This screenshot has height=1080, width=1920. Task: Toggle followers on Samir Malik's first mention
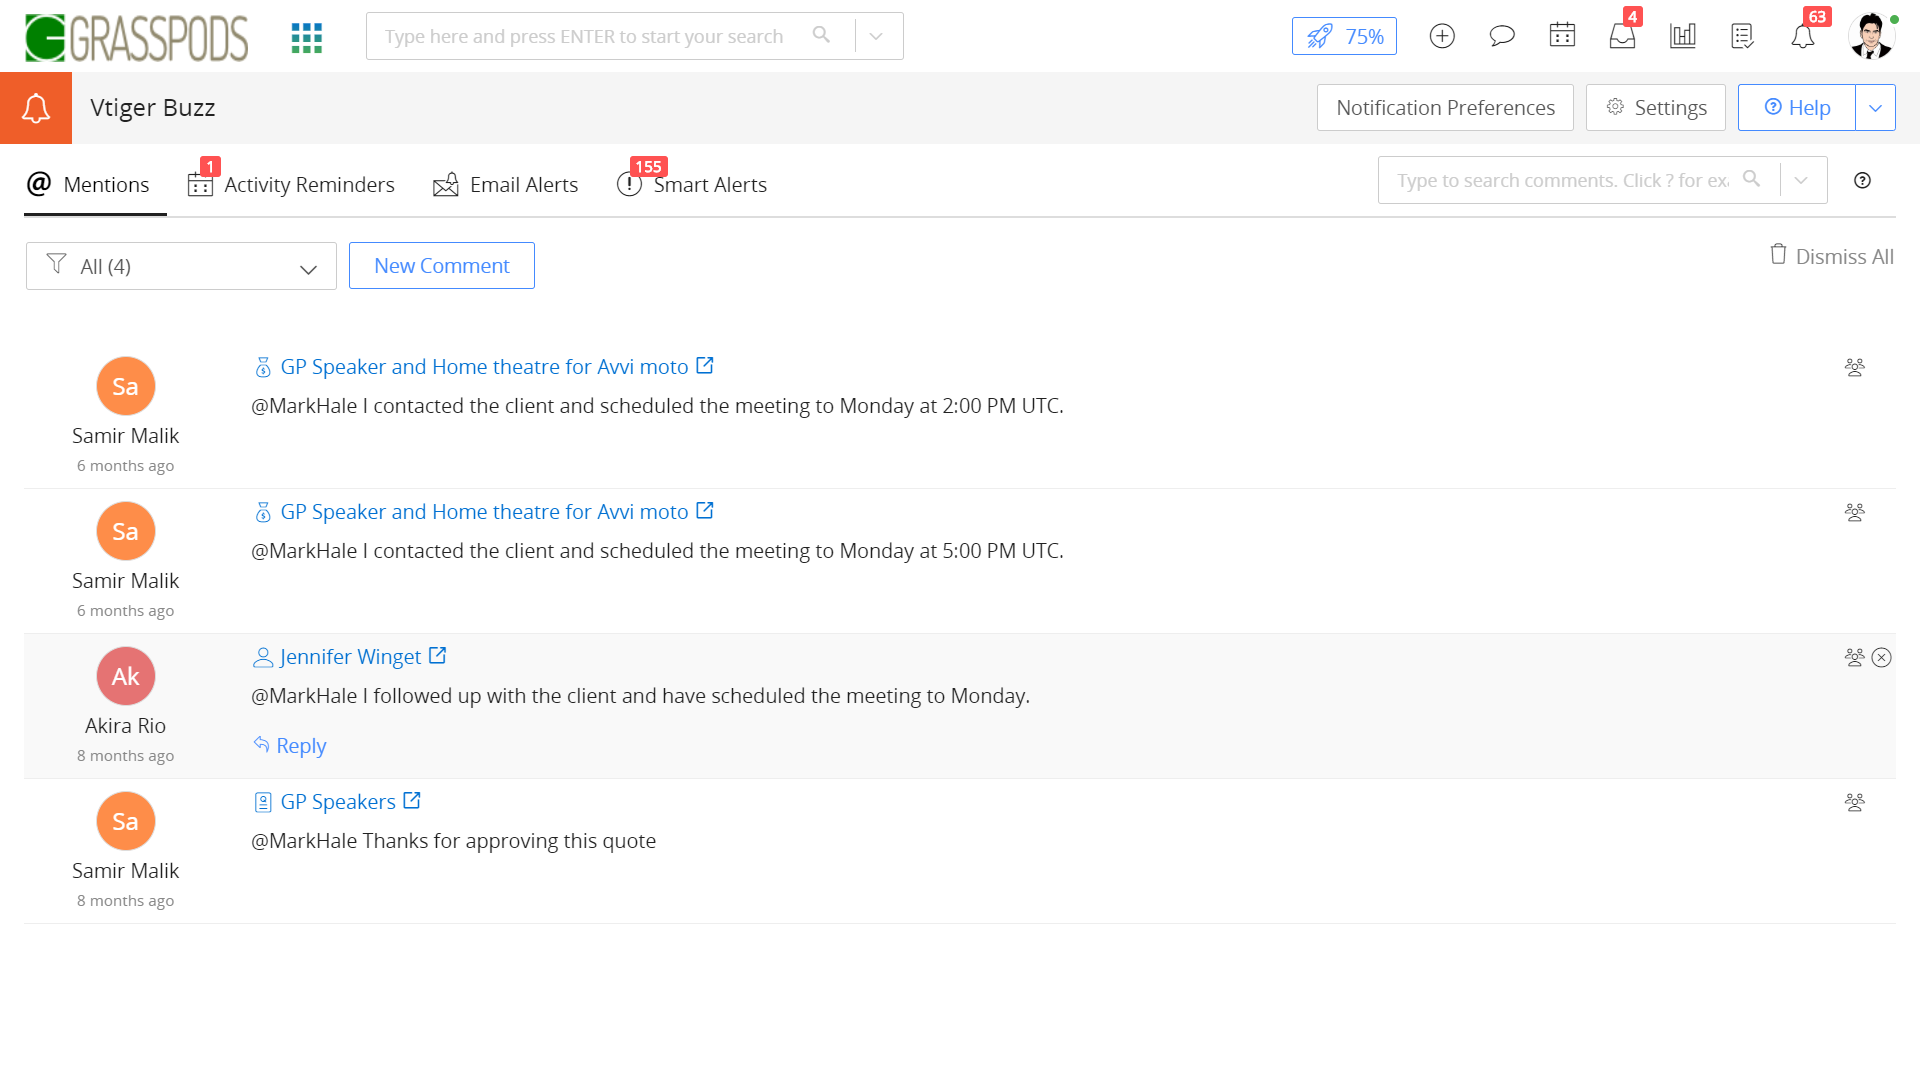pyautogui.click(x=1855, y=367)
